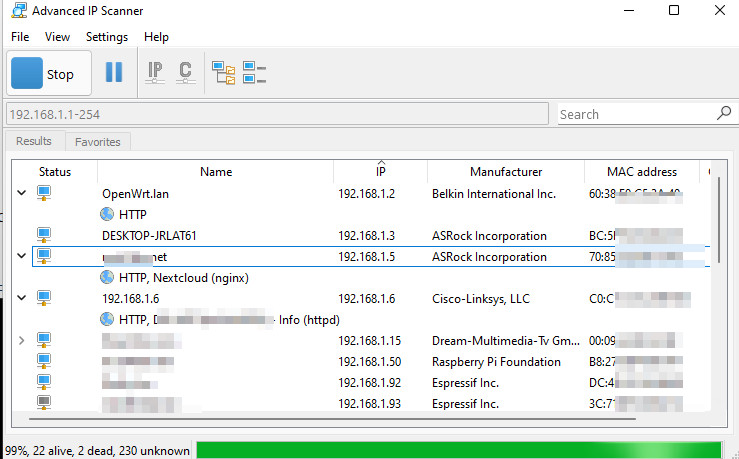739x459 pixels.
Task: Sort by the MAC address column header
Action: pos(642,172)
